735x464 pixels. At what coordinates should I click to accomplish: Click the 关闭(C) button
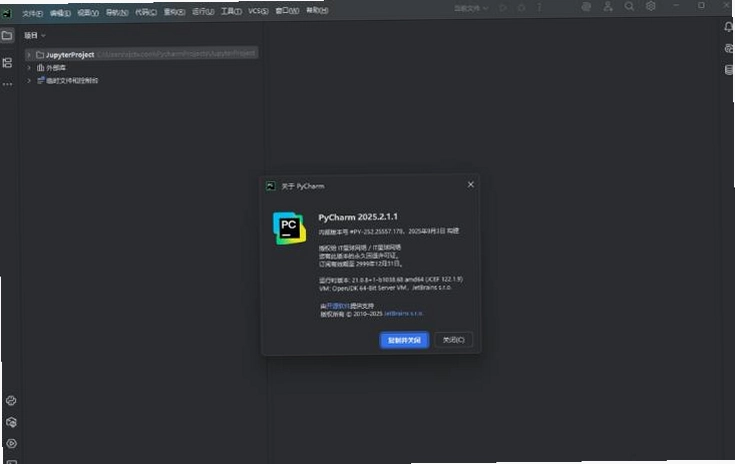(x=454, y=340)
